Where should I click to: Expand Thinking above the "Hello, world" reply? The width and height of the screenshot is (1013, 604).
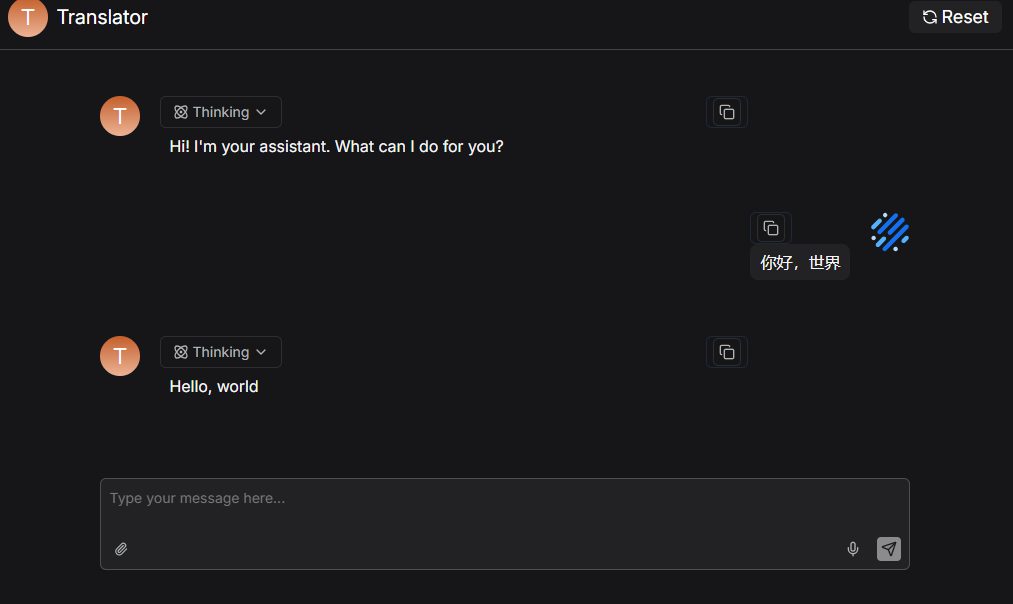click(221, 352)
